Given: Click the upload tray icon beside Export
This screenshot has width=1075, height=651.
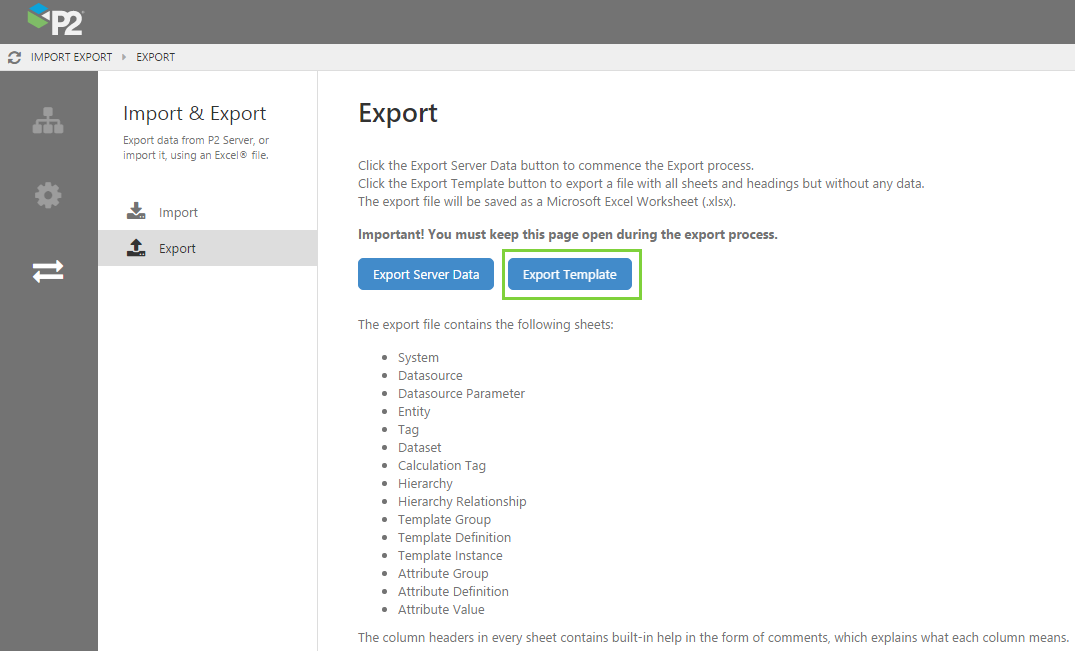Looking at the screenshot, I should pyautogui.click(x=137, y=248).
